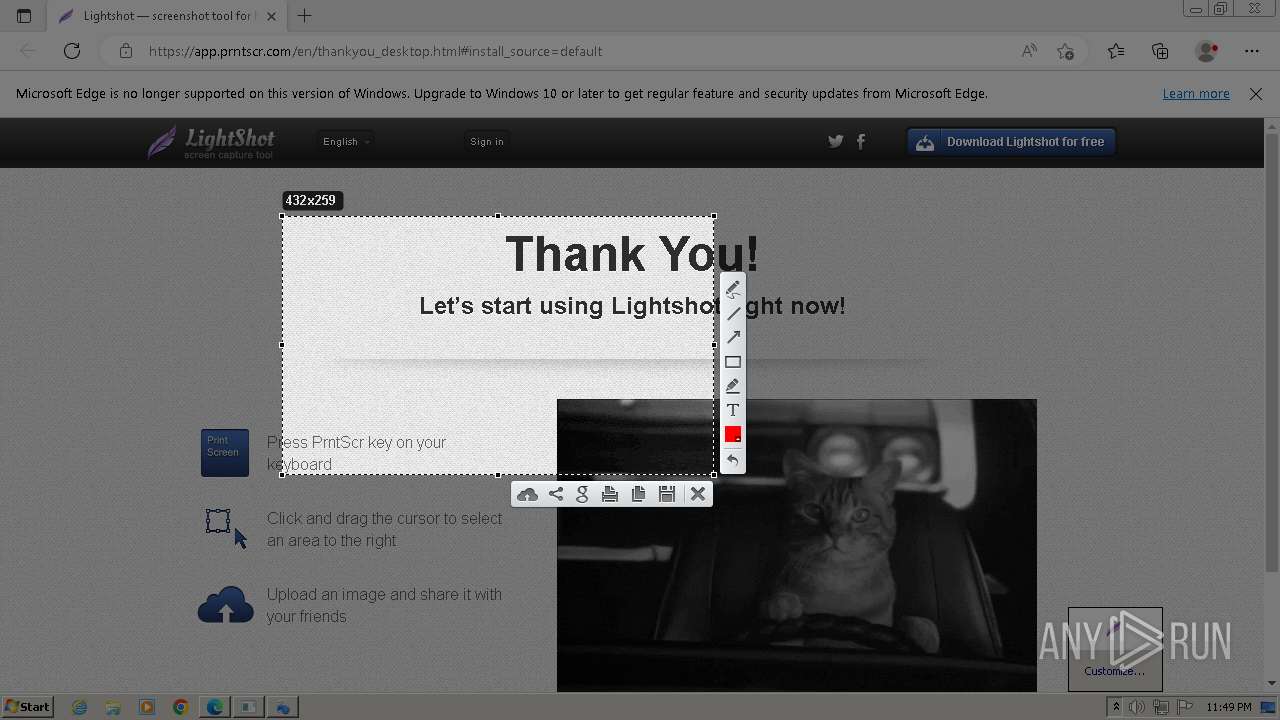Switch to Edge in the taskbar
Screen dimensions: 1280x720
pos(214,707)
